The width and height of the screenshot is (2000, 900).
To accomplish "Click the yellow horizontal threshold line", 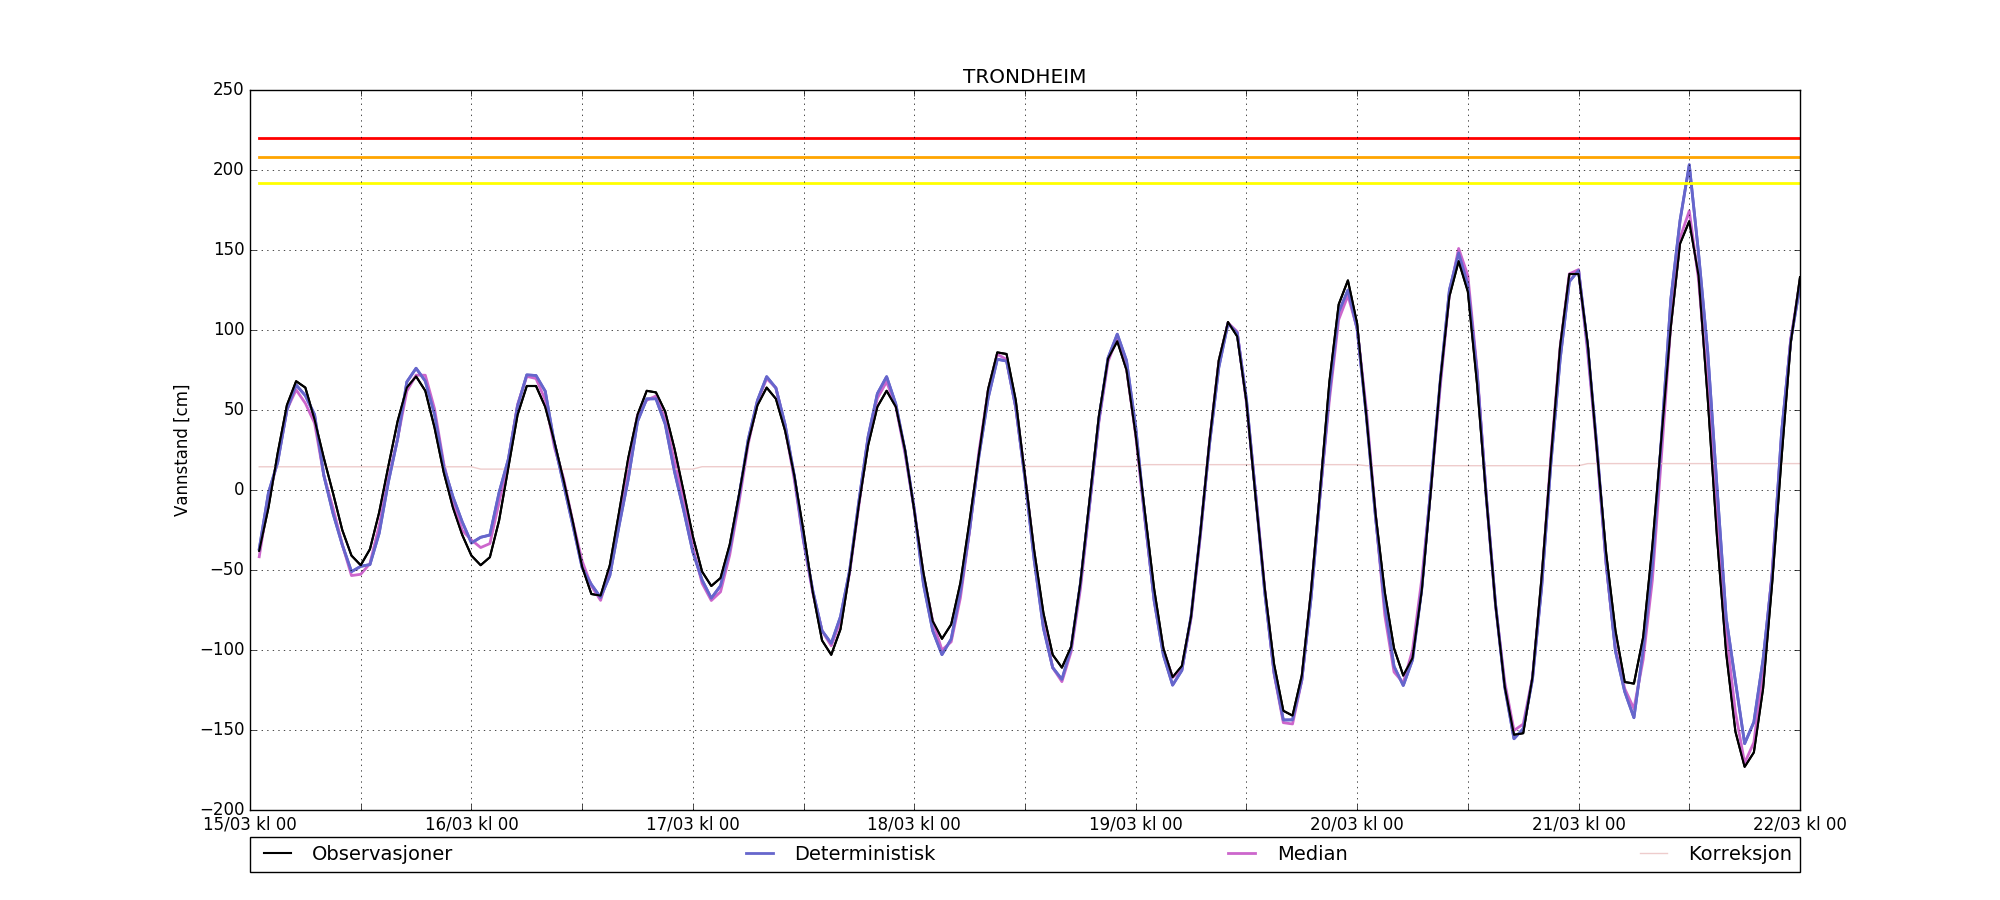I will tap(1000, 184).
